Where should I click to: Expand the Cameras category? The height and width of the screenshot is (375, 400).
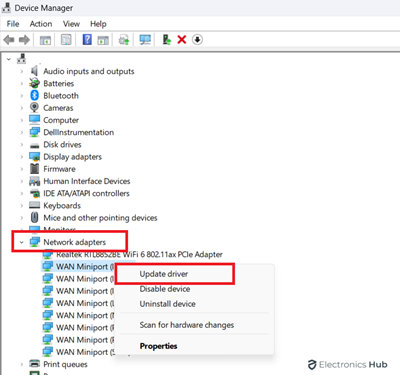point(22,108)
